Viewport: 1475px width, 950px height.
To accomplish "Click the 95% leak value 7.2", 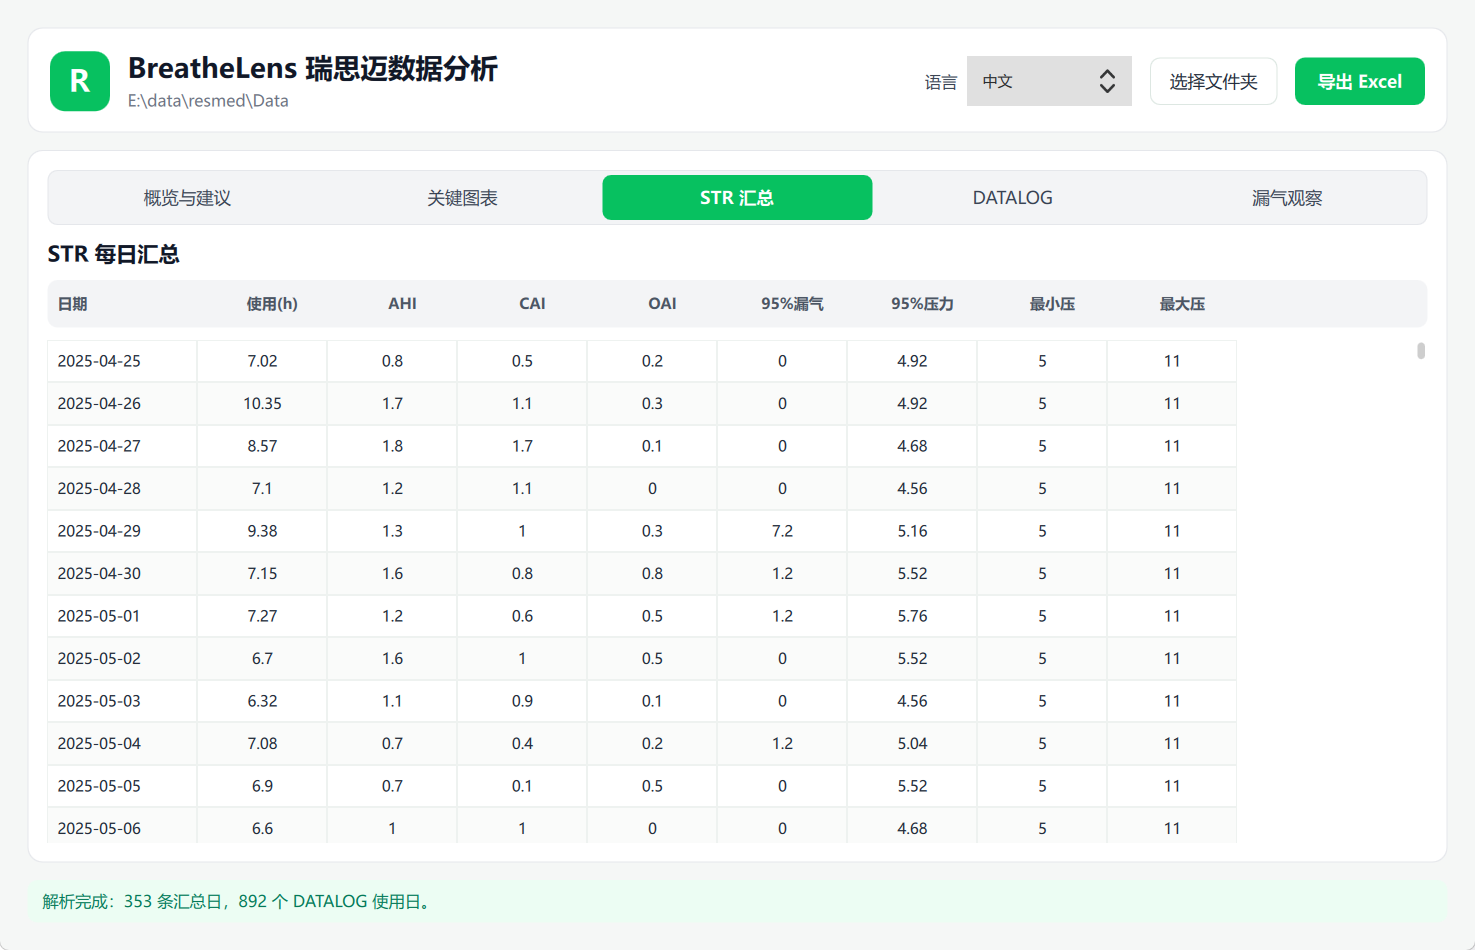I will 782,531.
